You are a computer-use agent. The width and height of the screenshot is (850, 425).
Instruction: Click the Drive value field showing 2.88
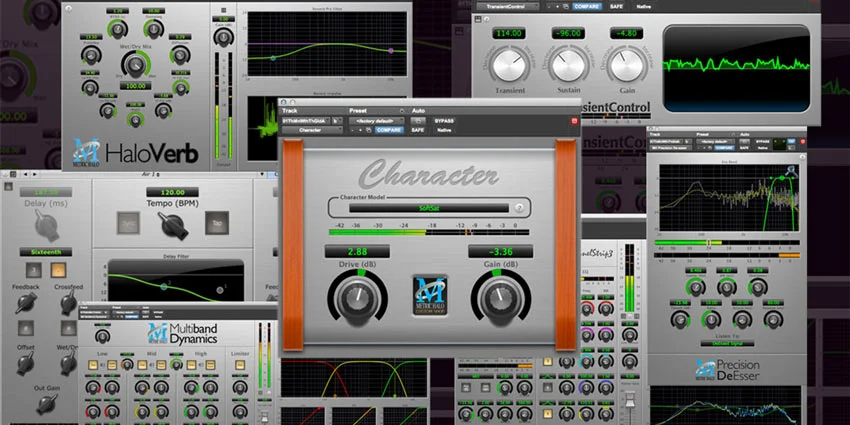(357, 252)
